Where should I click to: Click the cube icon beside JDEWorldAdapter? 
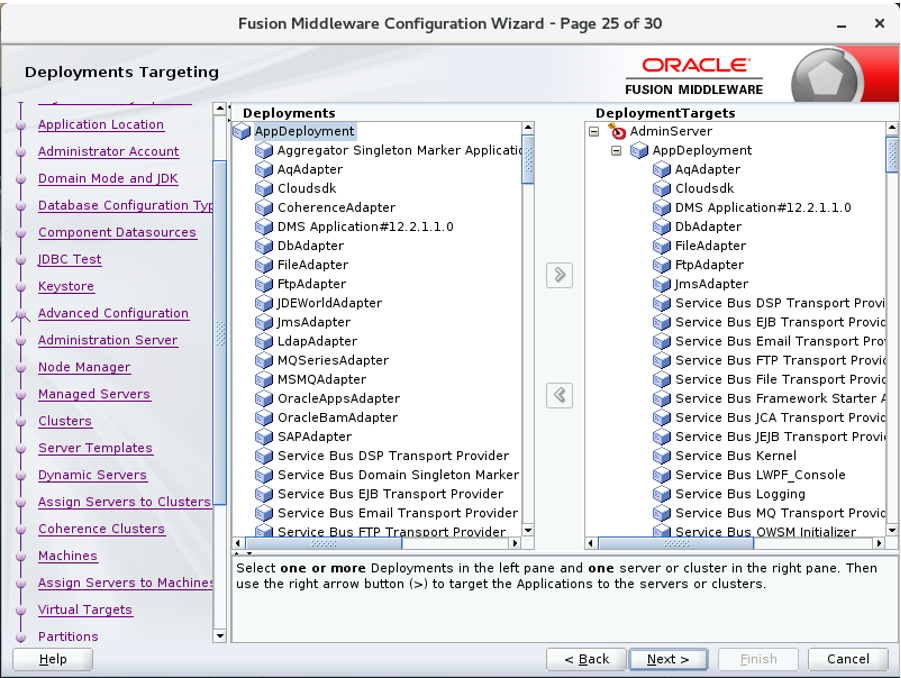(264, 303)
